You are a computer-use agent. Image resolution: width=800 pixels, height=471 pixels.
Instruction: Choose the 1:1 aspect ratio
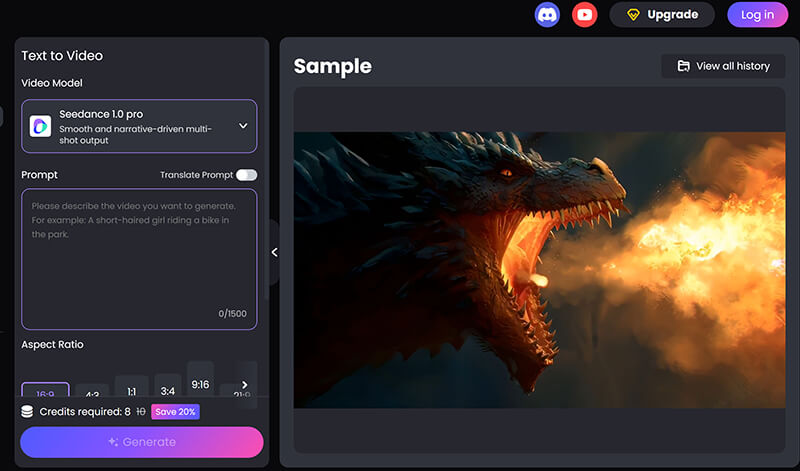tap(131, 392)
